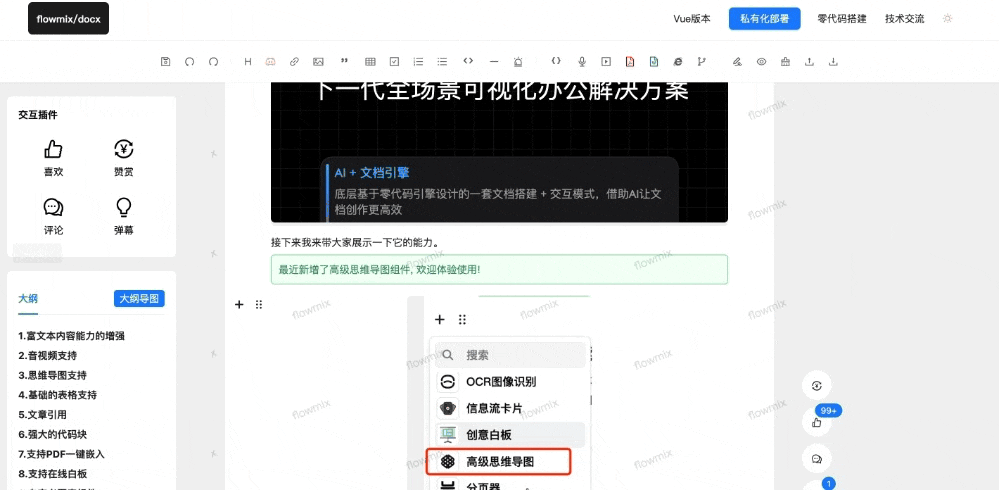Click the toolbox icon in the toolbar
Screen dimensions: 999x490
785,62
